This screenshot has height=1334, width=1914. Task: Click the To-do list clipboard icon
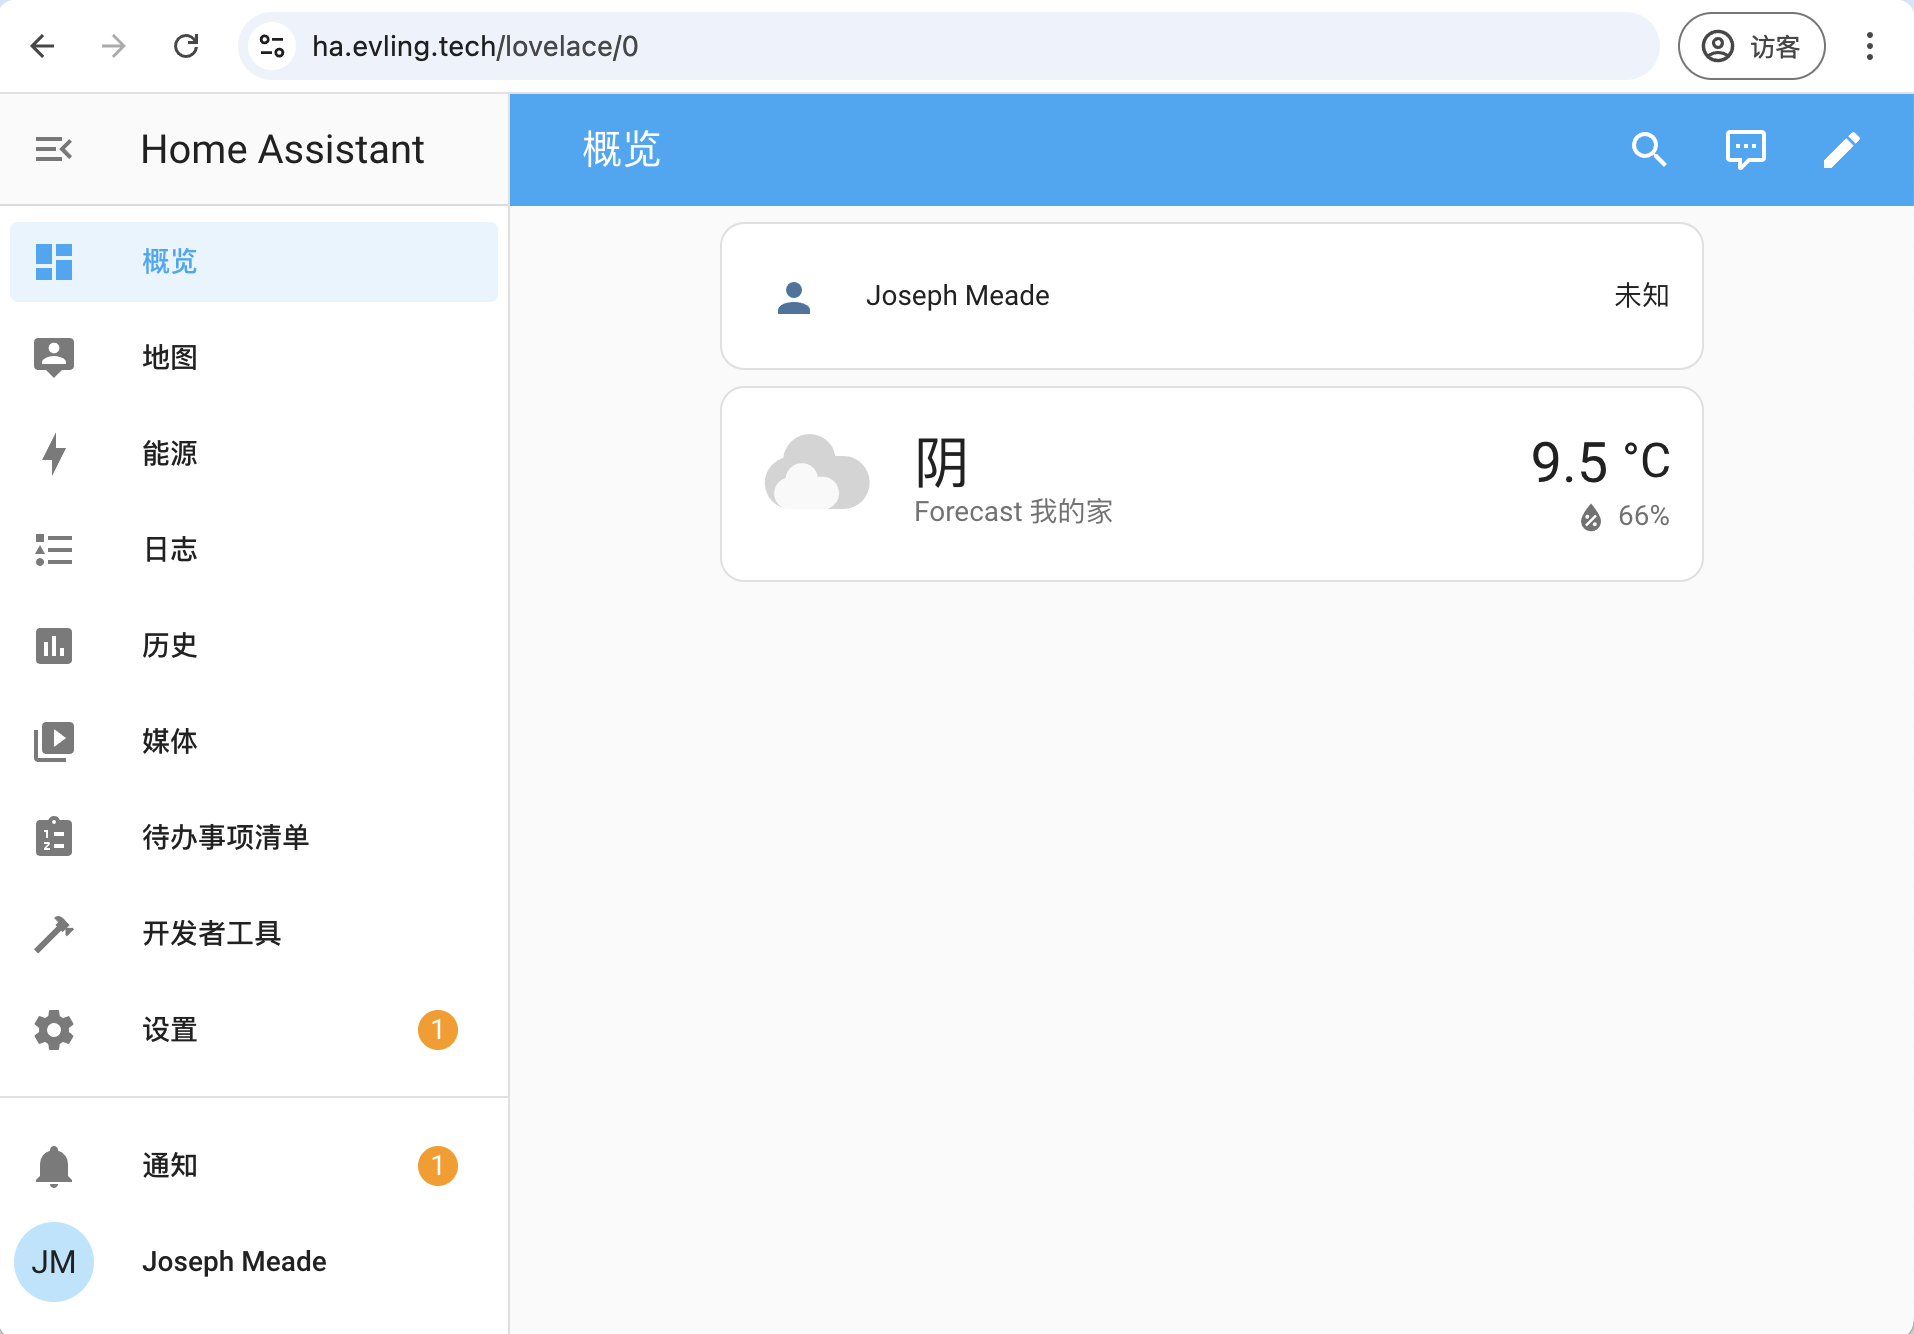(x=54, y=837)
